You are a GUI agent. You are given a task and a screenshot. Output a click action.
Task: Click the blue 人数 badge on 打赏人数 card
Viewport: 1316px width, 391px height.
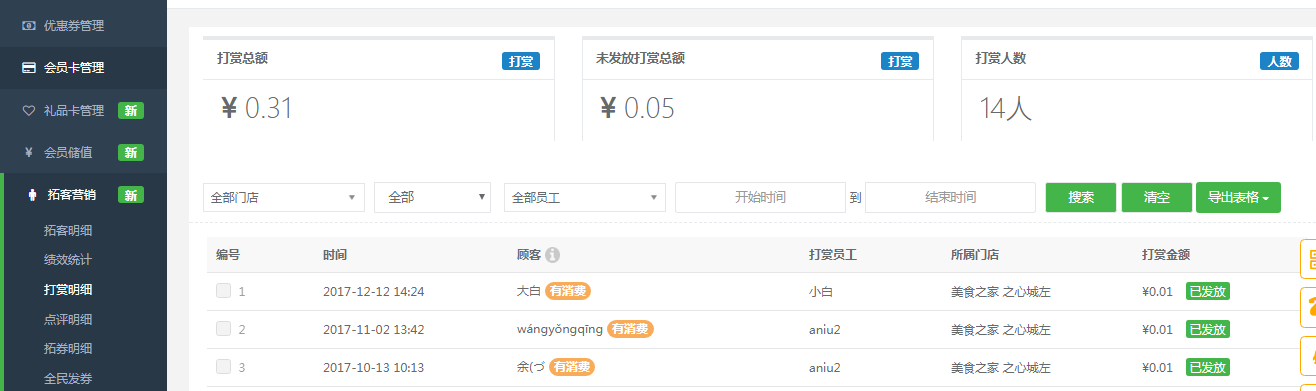point(1279,61)
